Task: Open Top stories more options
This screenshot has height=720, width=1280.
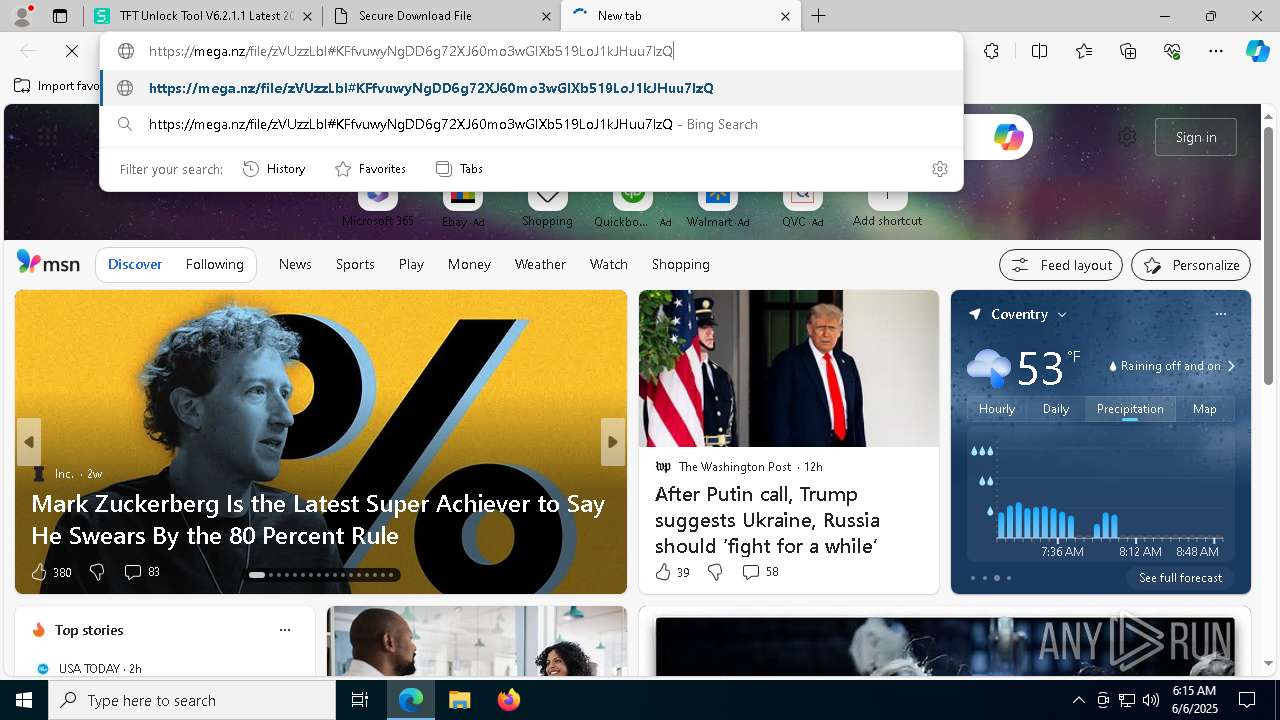Action: click(x=285, y=630)
